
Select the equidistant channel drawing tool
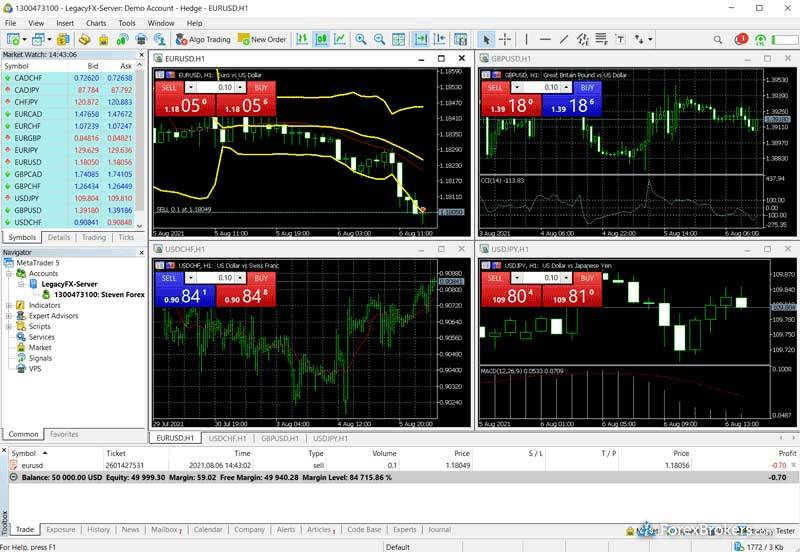583,39
